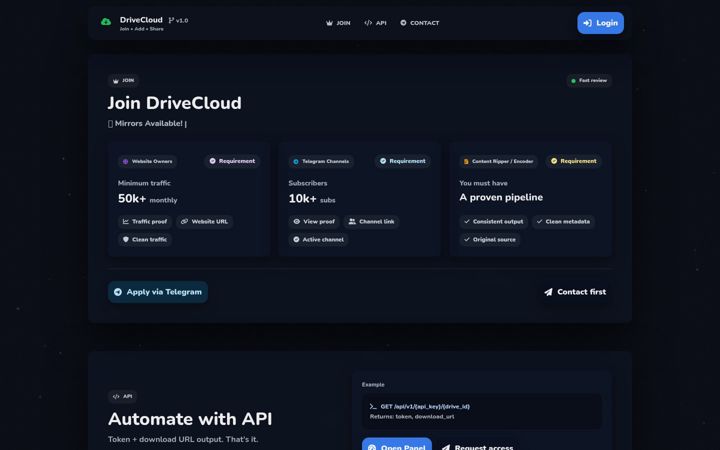Click the Clean metadata chip

coord(563,221)
